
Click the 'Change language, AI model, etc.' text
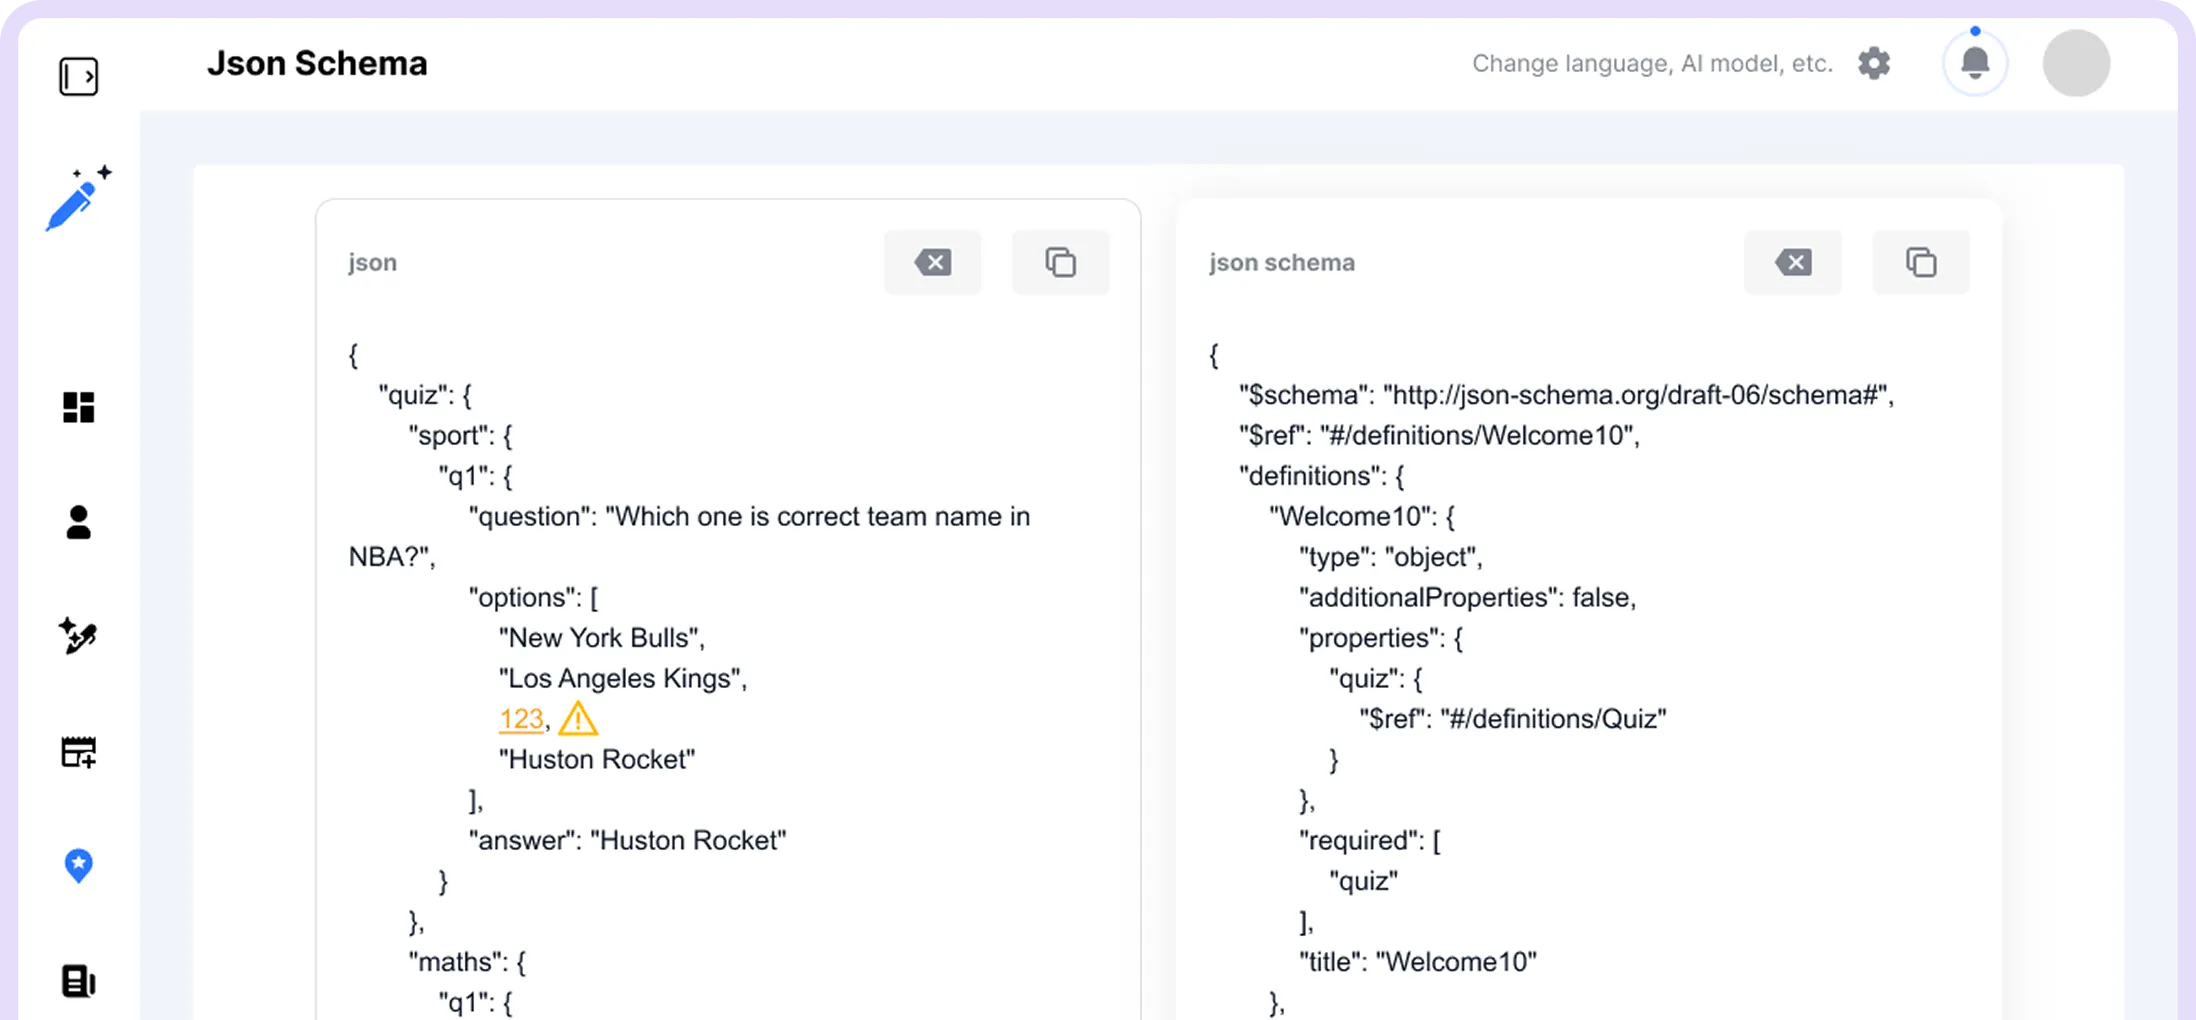tap(1652, 63)
